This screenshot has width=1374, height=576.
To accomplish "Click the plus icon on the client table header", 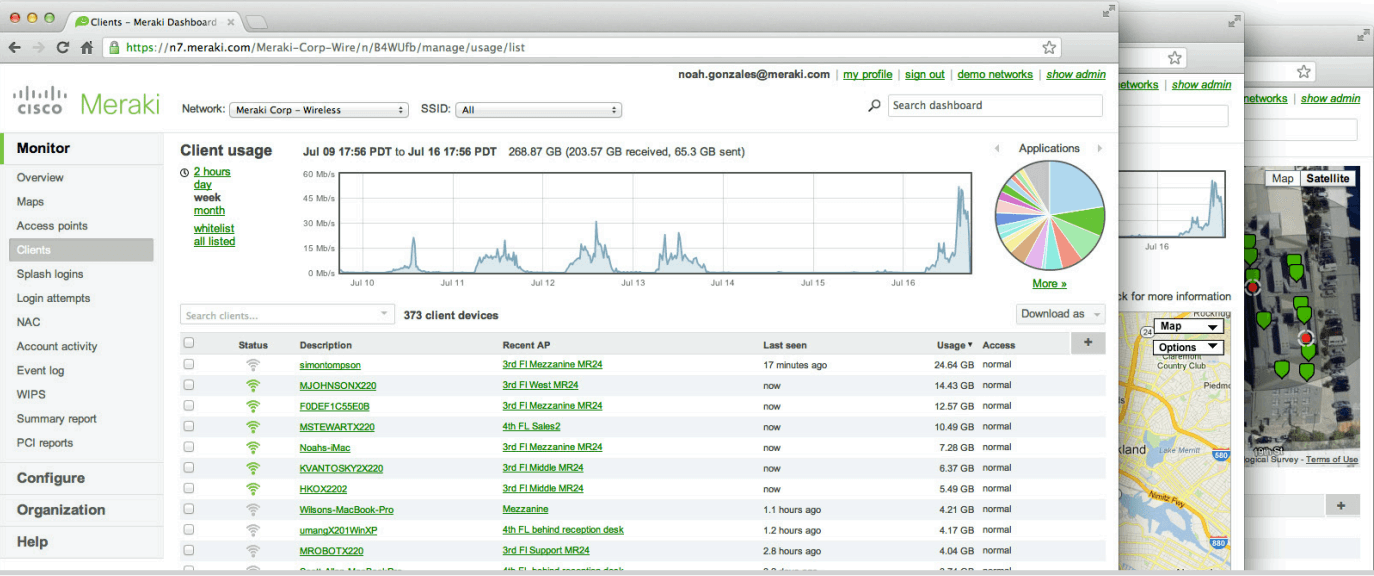I will (x=1089, y=343).
